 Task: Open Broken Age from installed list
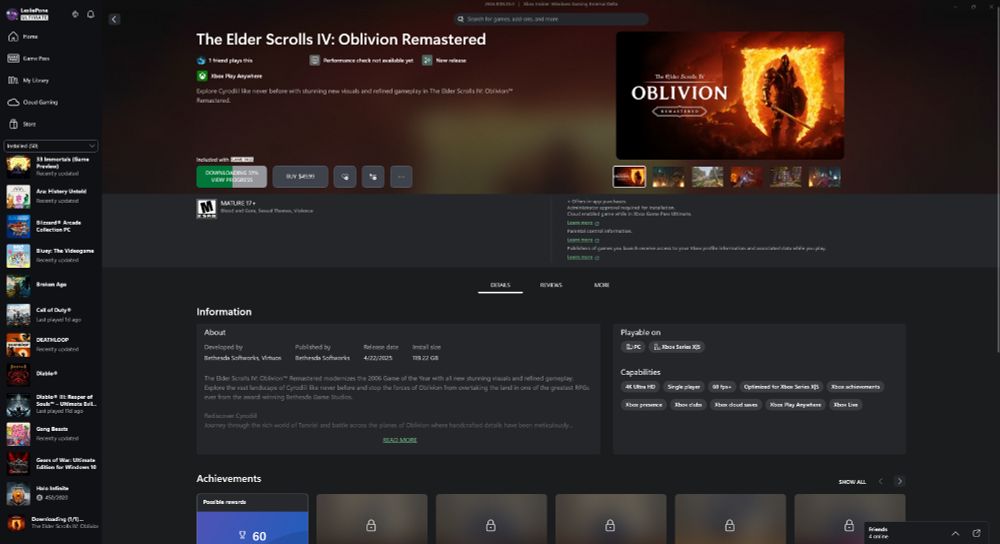[x=51, y=285]
